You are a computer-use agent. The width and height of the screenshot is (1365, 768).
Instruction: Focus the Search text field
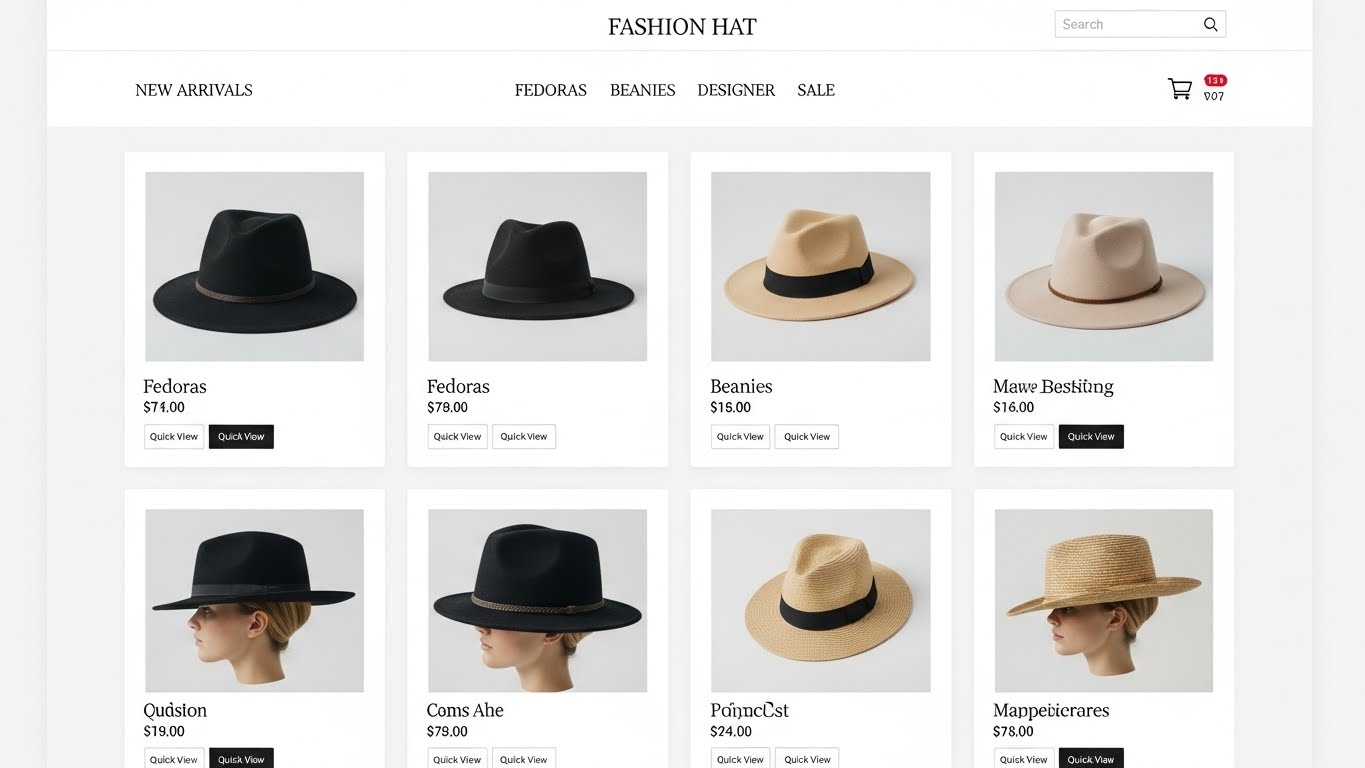1125,25
